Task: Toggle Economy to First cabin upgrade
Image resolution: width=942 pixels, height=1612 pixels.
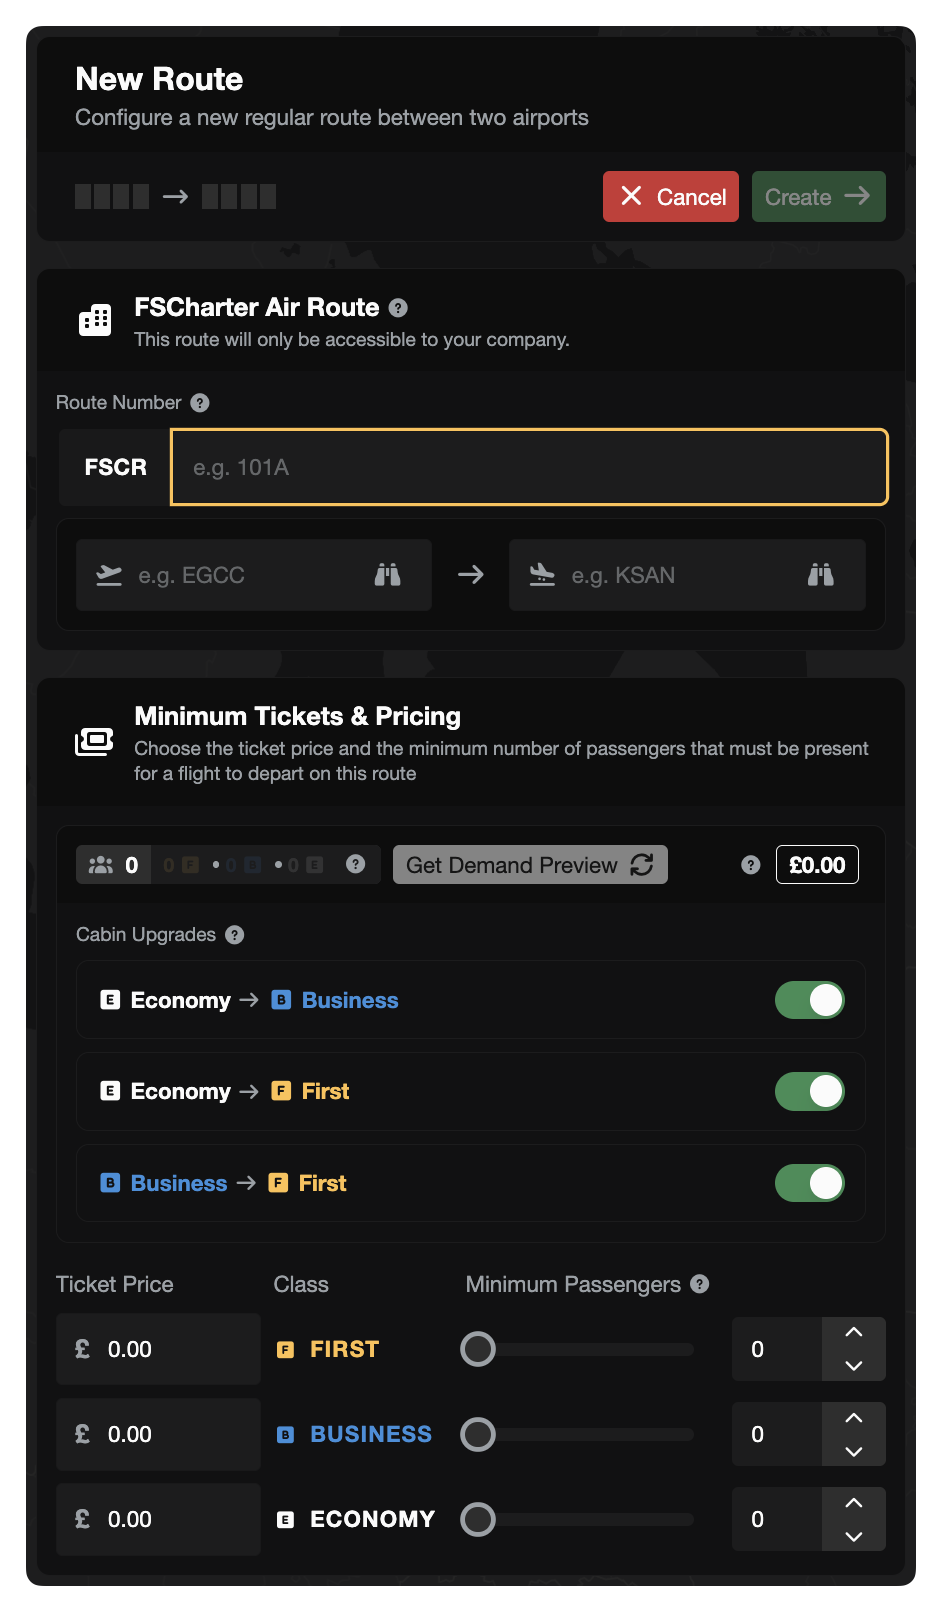Action: [x=809, y=1091]
